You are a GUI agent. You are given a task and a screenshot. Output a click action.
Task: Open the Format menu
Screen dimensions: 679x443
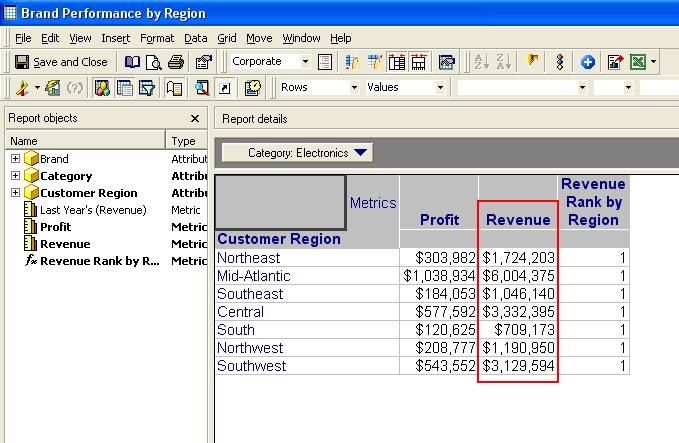157,38
